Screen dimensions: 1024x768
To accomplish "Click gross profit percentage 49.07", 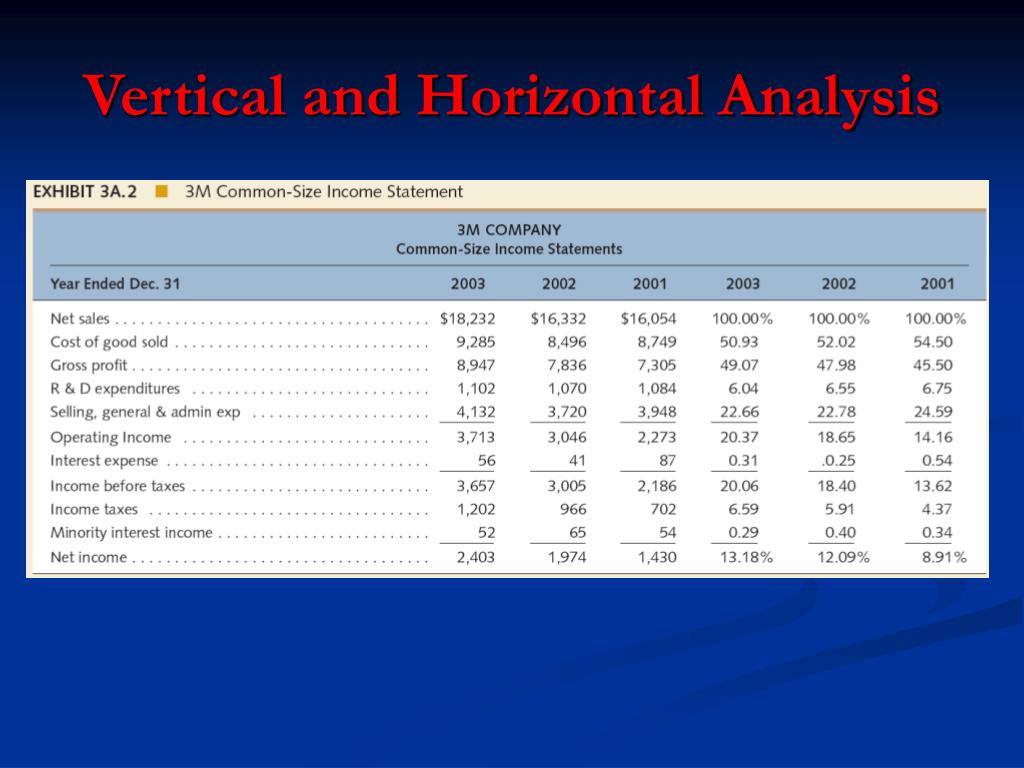I will tap(739, 365).
